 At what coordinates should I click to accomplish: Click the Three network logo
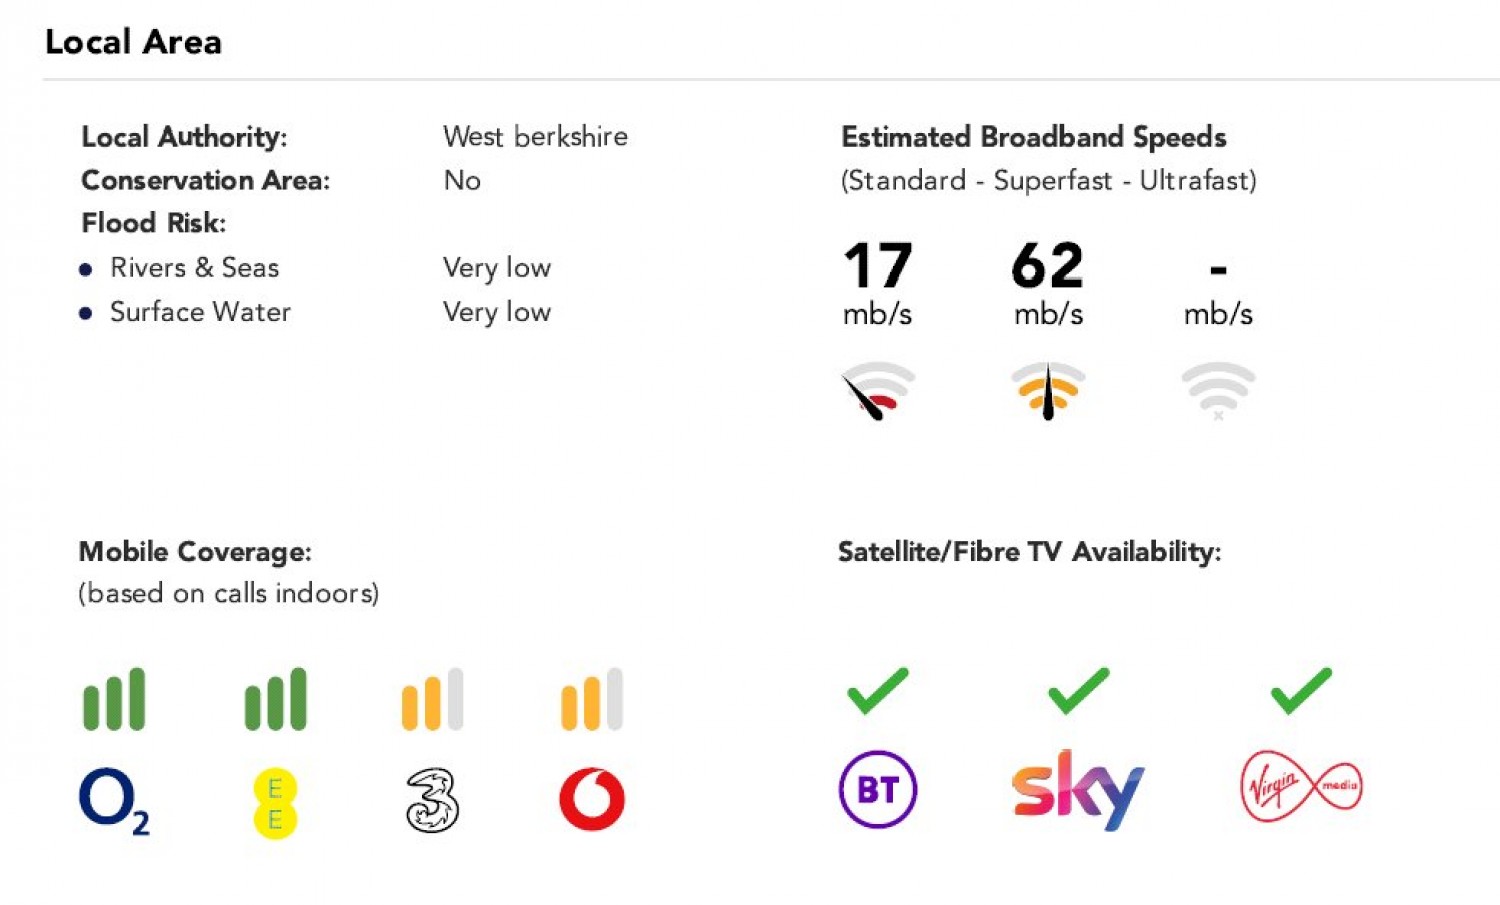pos(432,801)
